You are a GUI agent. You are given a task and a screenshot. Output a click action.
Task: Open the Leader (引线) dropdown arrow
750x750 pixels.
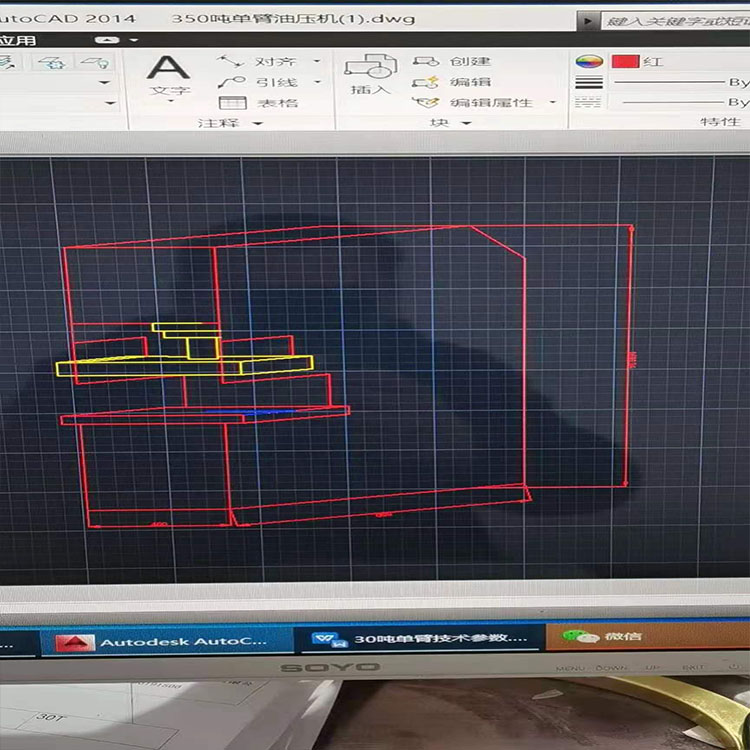coord(318,82)
